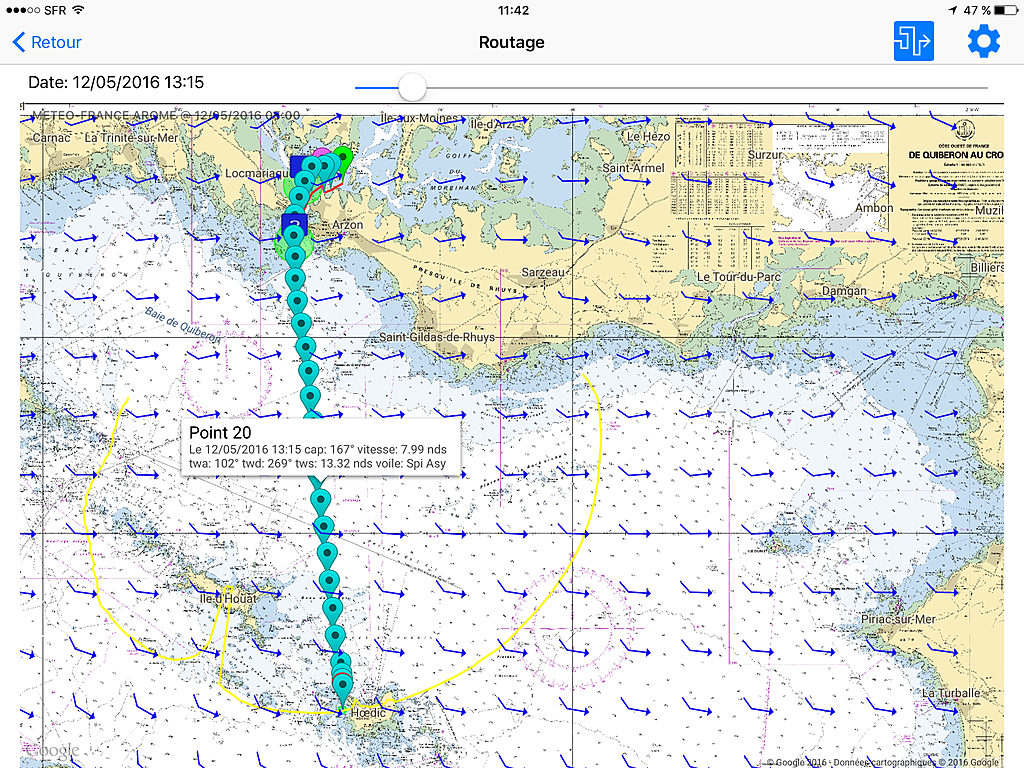Tap the battery indicator icon
This screenshot has width=1024, height=768.
(1006, 10)
